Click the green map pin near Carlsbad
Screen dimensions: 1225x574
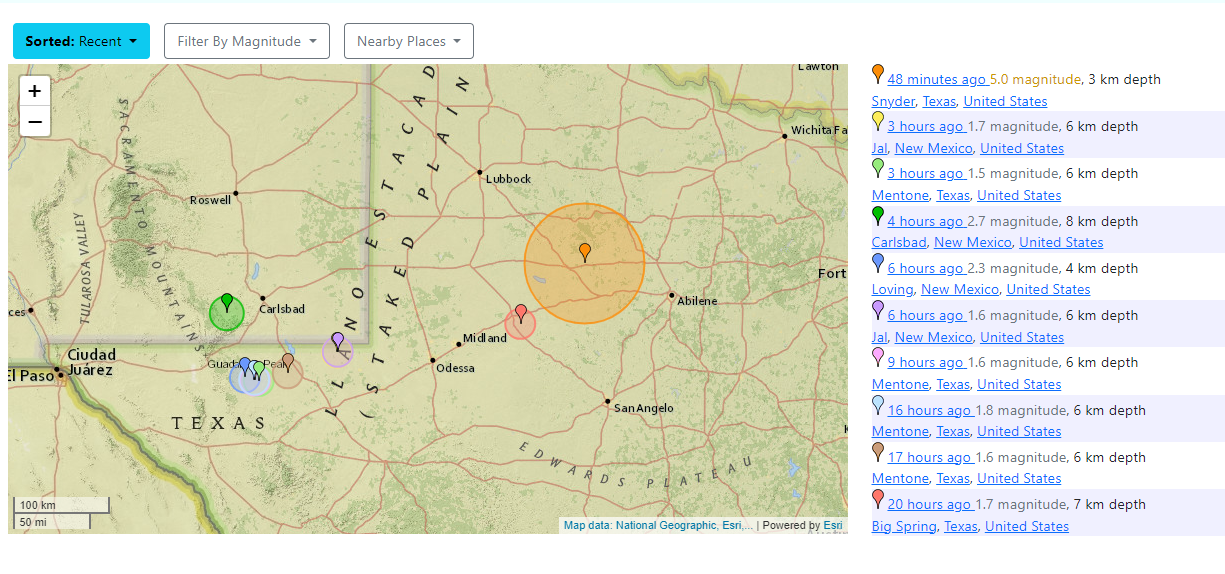(x=227, y=301)
